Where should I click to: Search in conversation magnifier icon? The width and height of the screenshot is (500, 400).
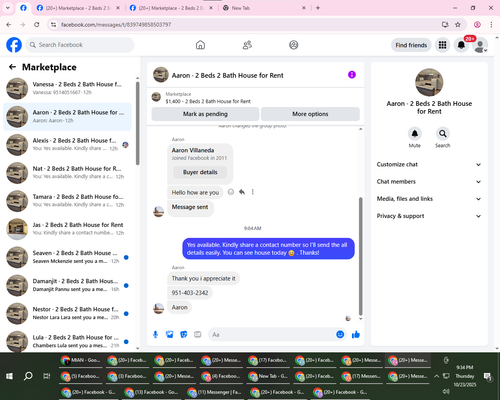coord(443,134)
